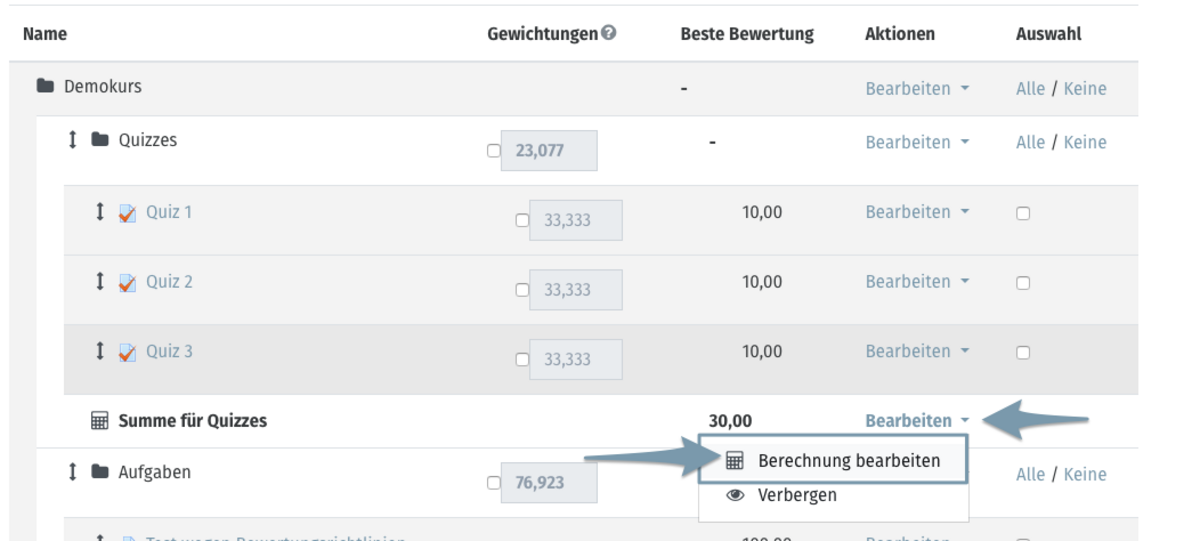Image resolution: width=1200 pixels, height=541 pixels.
Task: Tick the selection checkbox for Quiz 1
Action: click(1023, 213)
